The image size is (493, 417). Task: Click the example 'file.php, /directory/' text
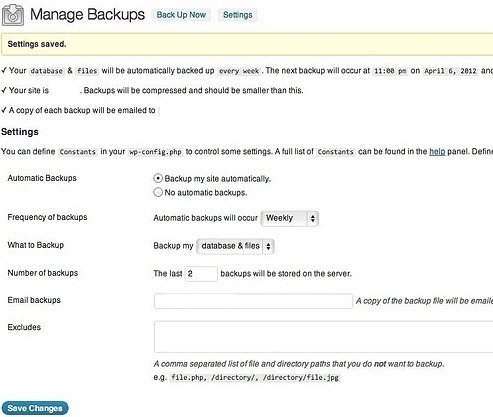coord(255,378)
